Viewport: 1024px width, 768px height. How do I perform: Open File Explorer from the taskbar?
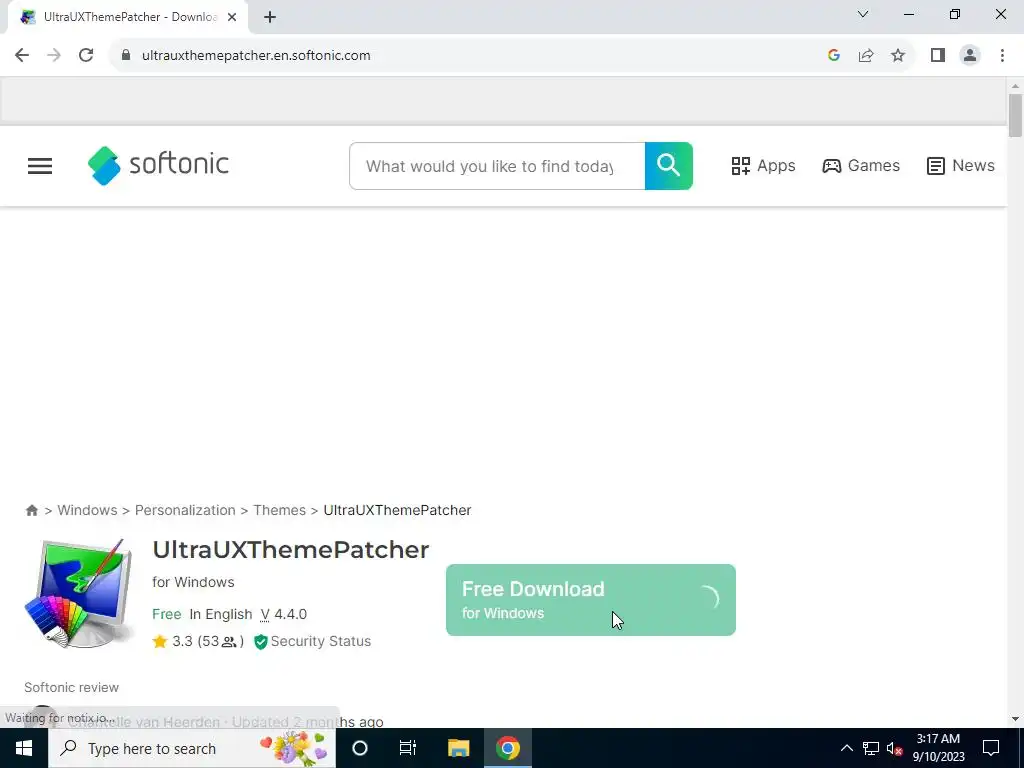(458, 748)
